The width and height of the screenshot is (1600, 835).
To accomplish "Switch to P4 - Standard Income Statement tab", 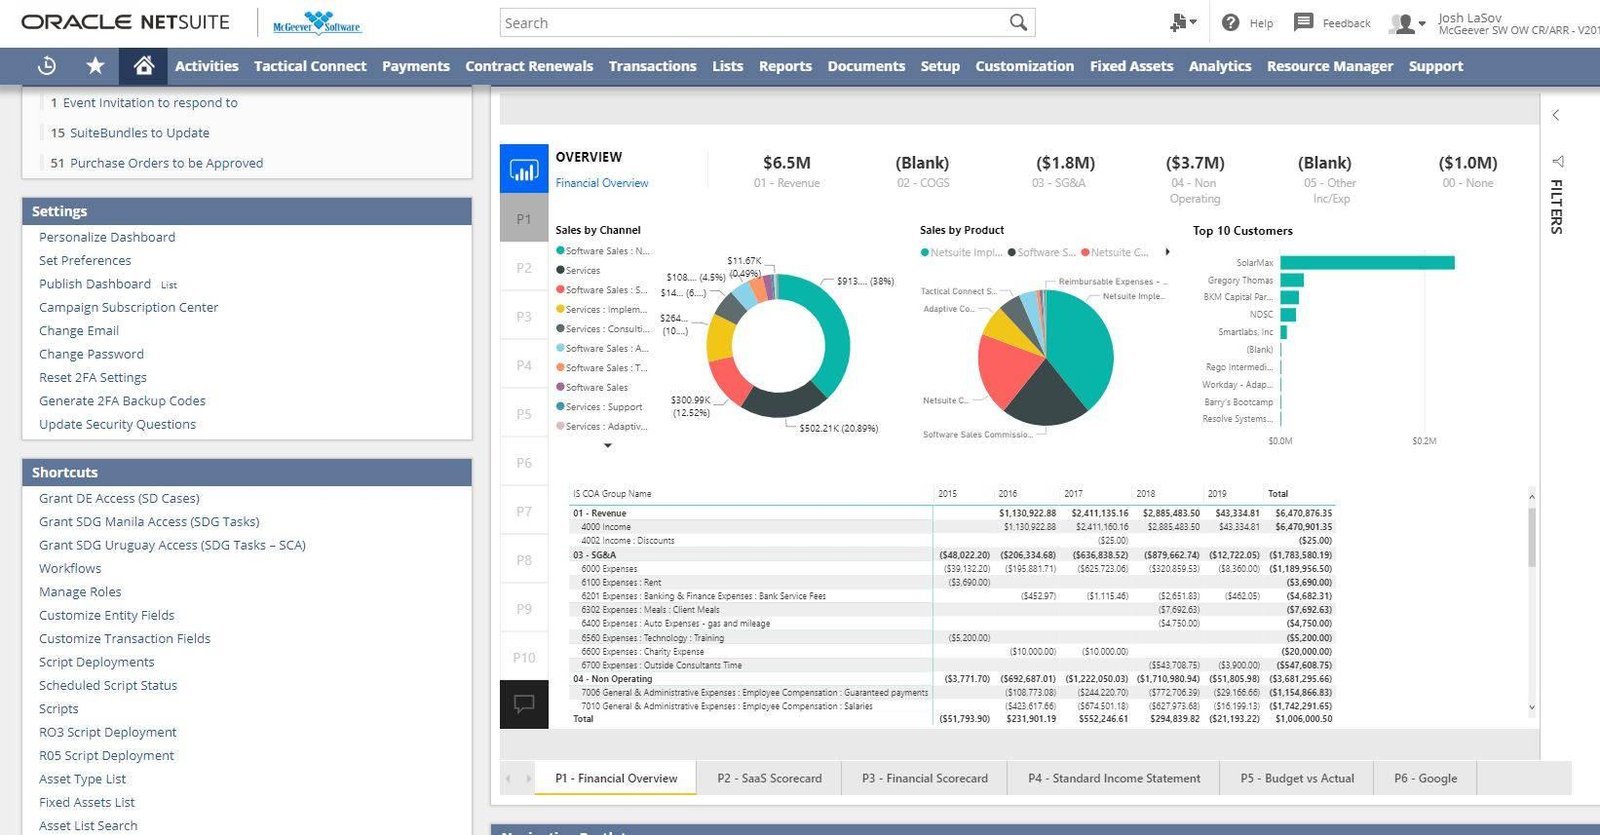I will [x=1114, y=778].
